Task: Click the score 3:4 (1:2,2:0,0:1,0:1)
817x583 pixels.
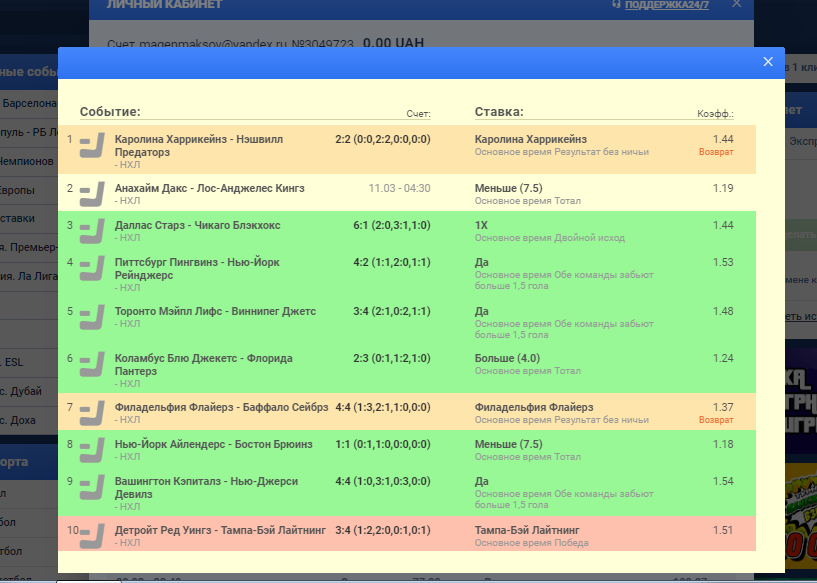Action: (x=382, y=530)
